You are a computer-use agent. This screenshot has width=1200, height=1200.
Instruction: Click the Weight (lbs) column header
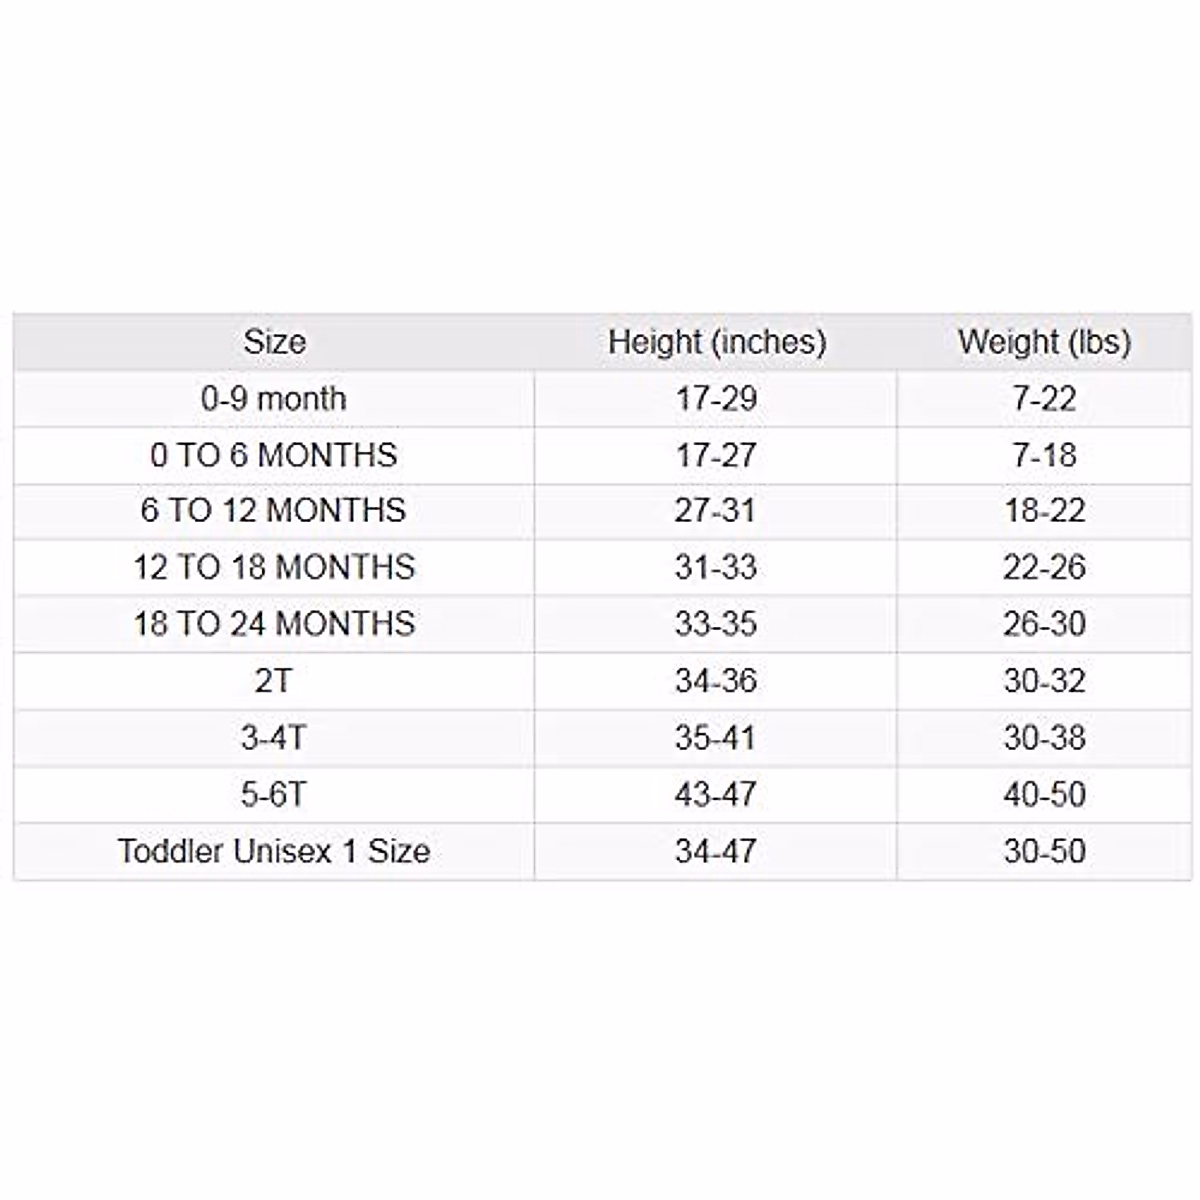(x=1044, y=342)
